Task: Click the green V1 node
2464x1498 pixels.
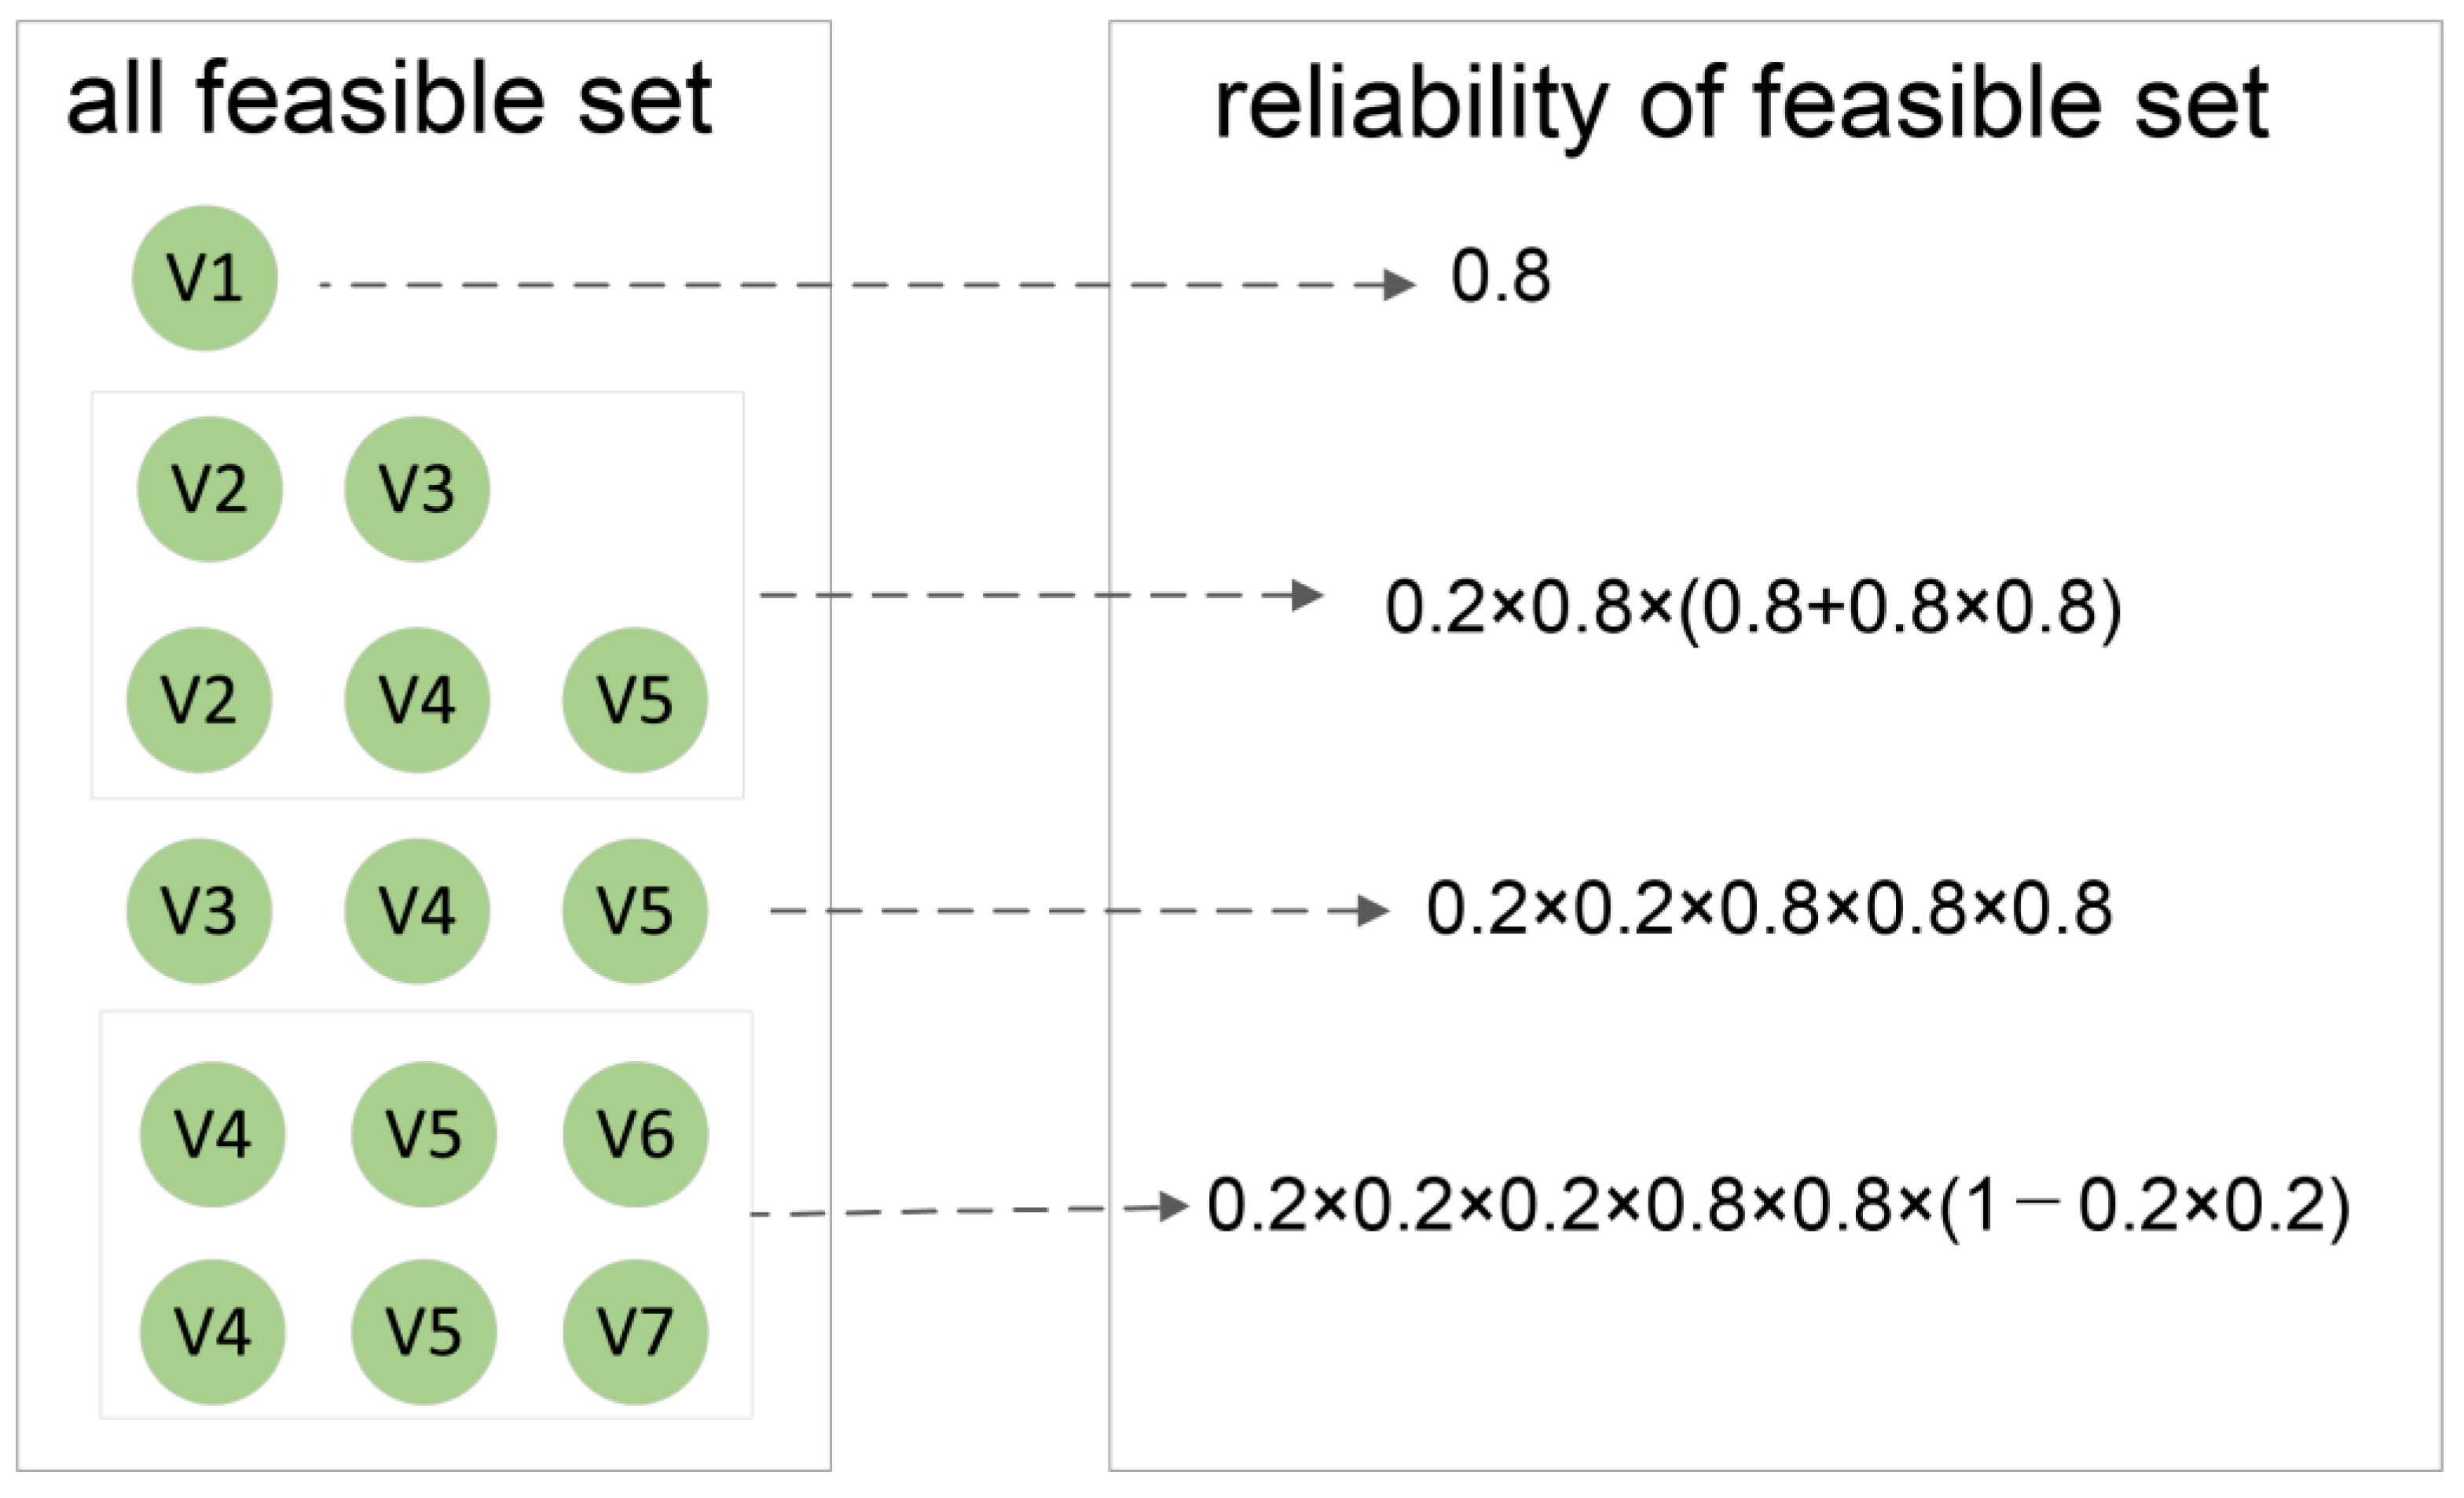Action: (205, 278)
